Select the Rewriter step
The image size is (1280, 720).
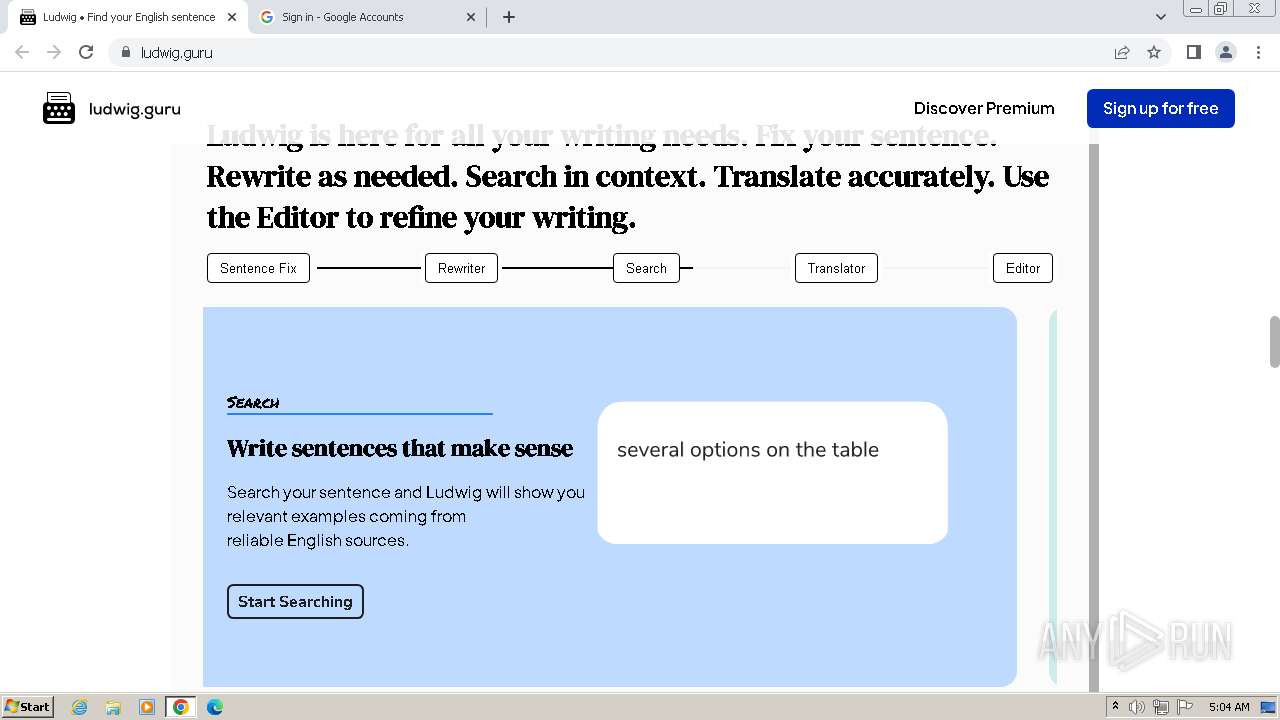[x=461, y=268]
